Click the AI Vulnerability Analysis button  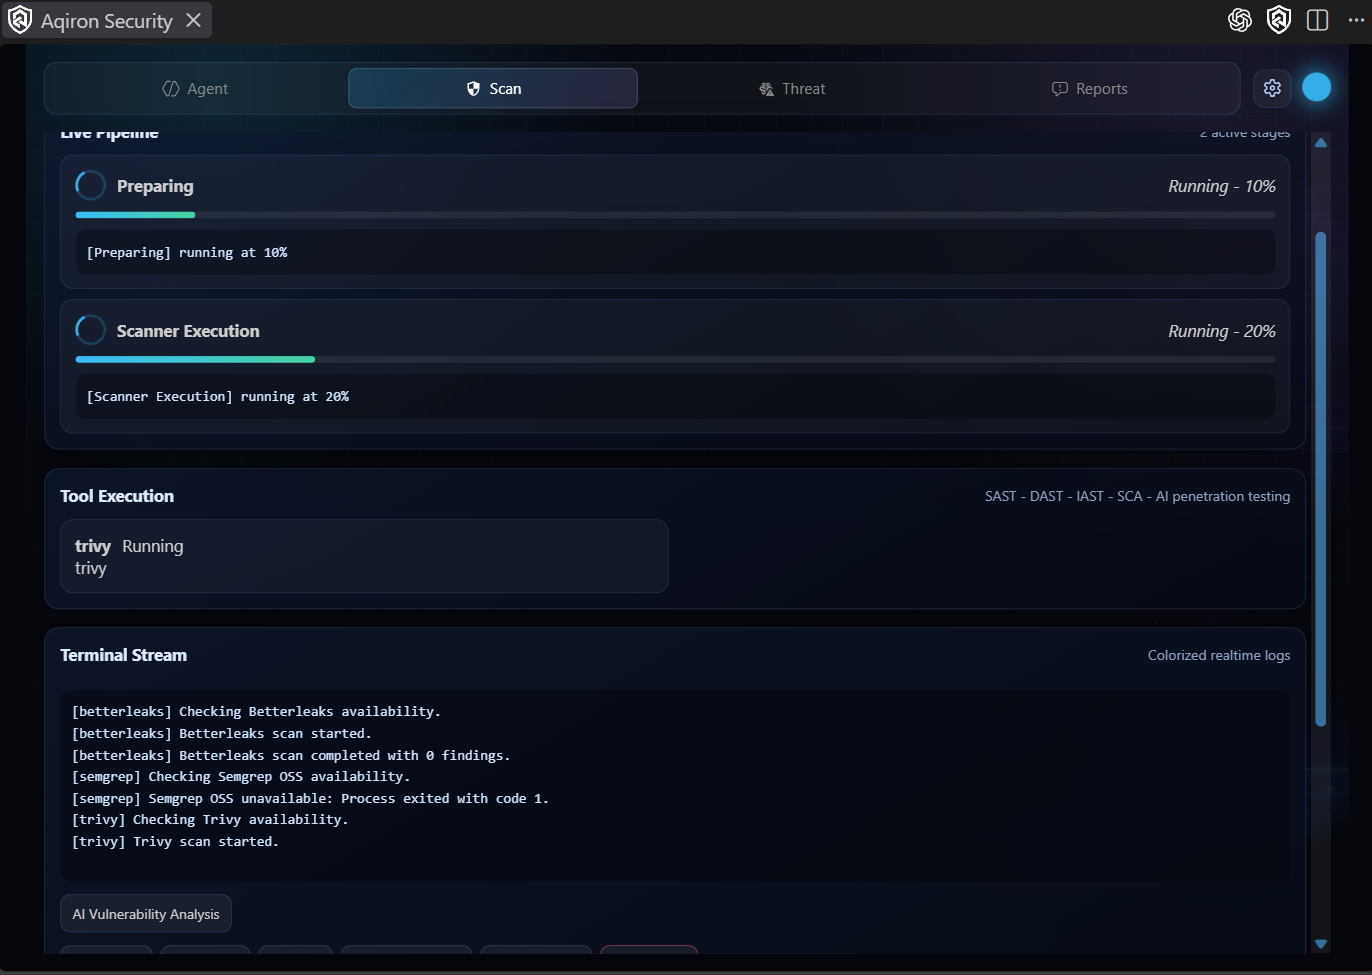(146, 914)
